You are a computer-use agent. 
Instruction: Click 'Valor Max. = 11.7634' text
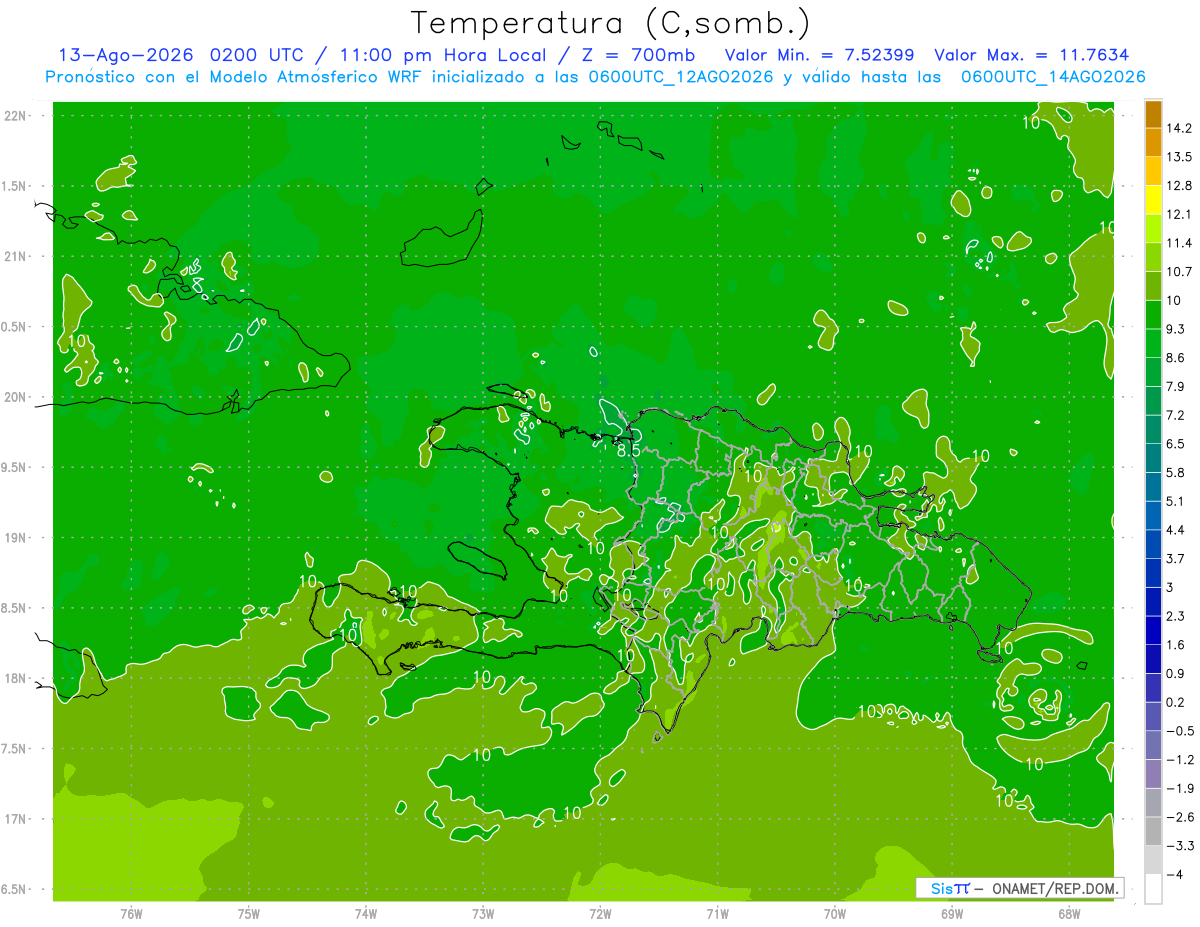tap(1032, 55)
